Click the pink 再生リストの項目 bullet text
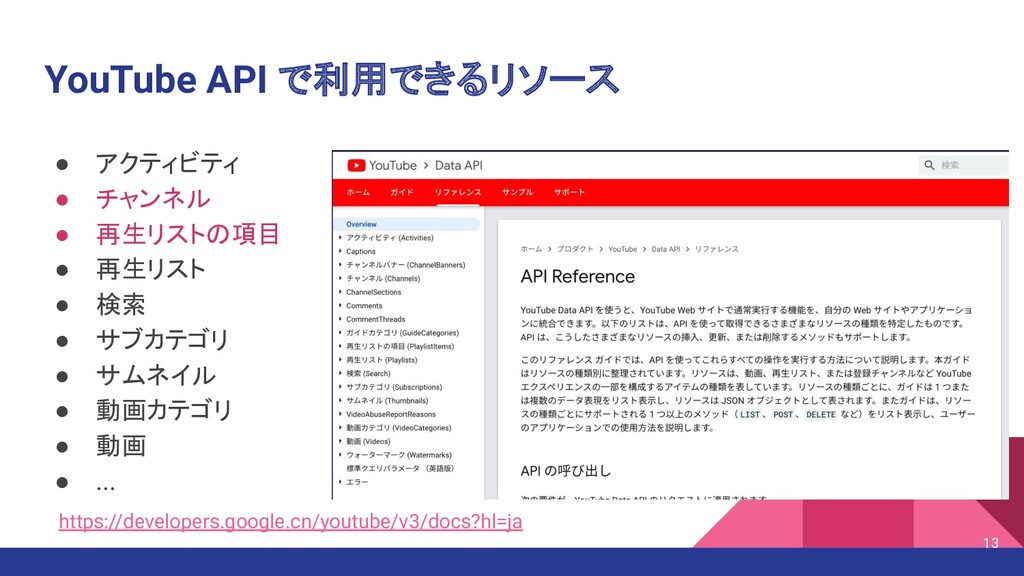 188,234
